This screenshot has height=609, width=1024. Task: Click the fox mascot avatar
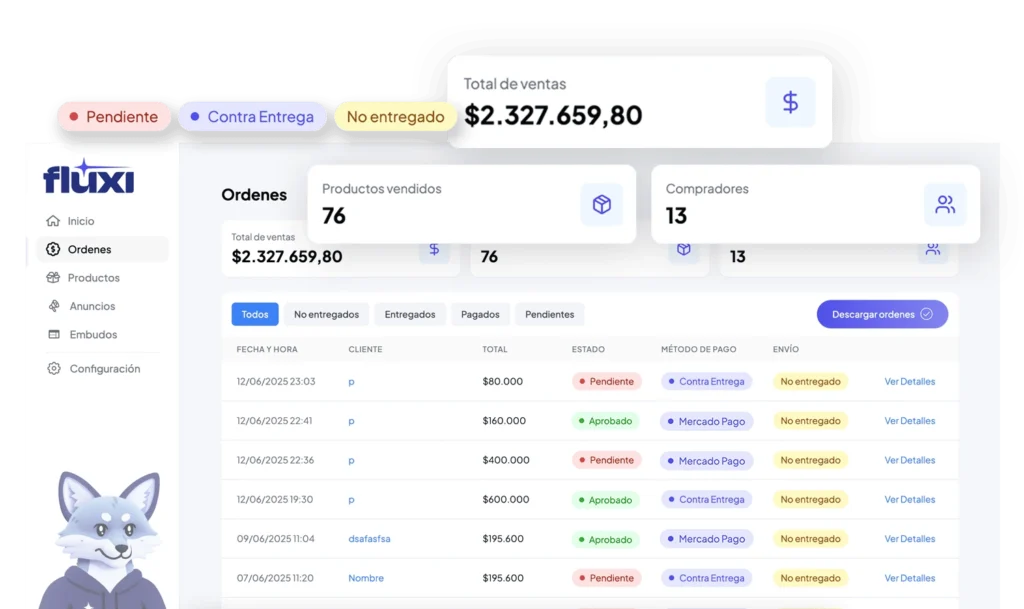tap(106, 539)
